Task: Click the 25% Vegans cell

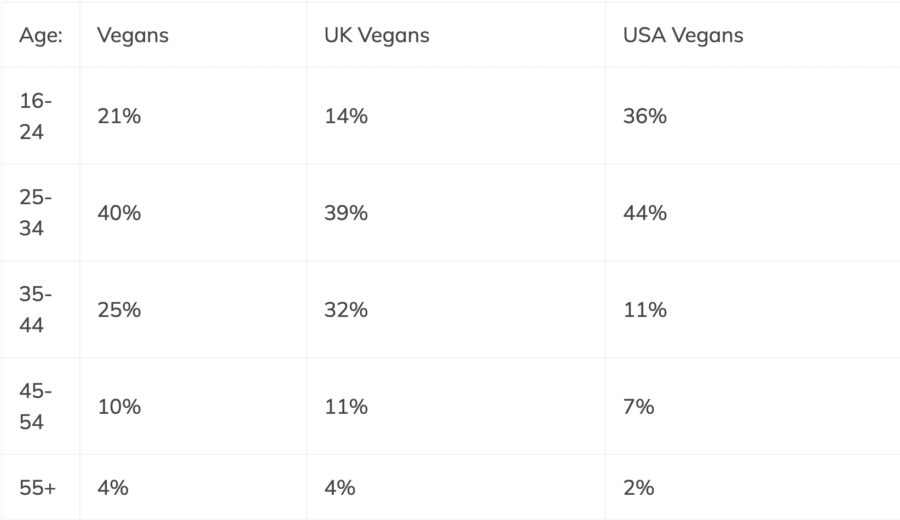Action: [119, 310]
